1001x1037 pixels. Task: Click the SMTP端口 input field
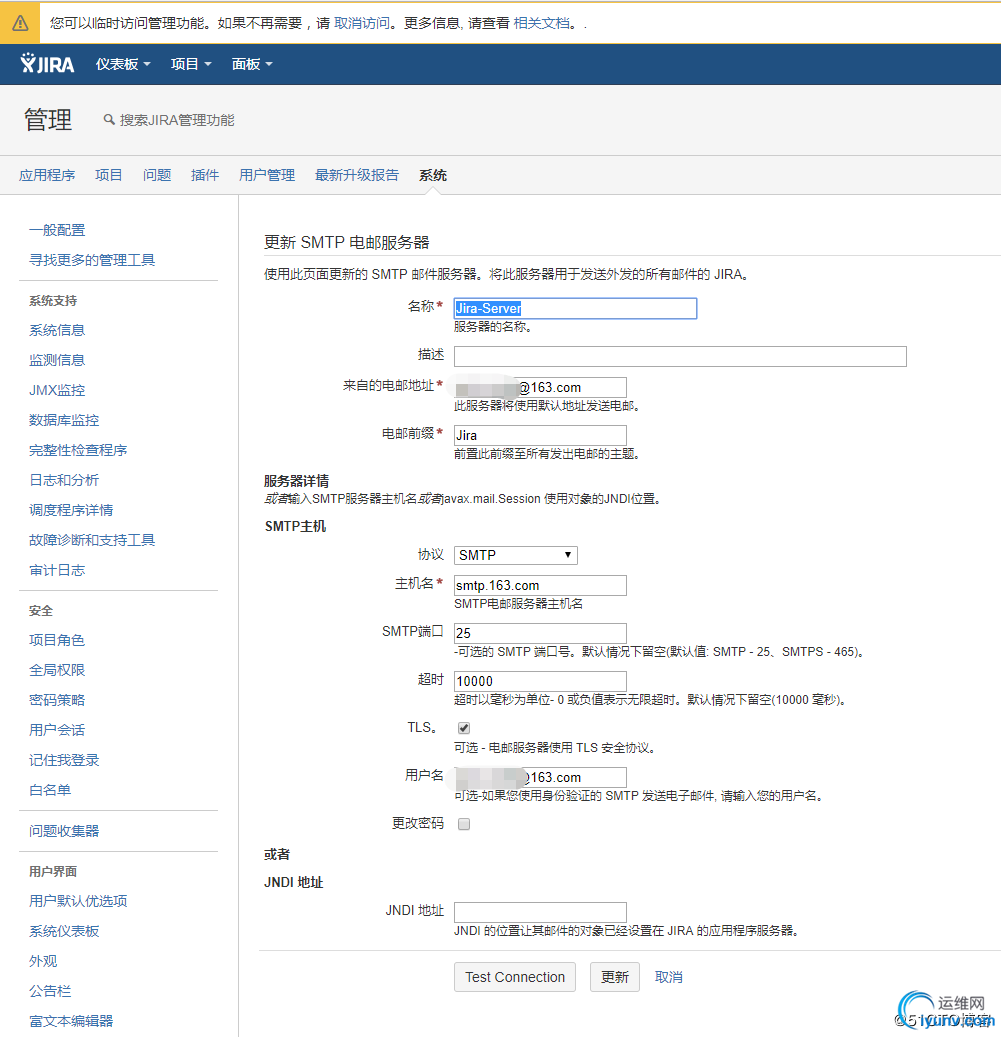pyautogui.click(x=540, y=633)
